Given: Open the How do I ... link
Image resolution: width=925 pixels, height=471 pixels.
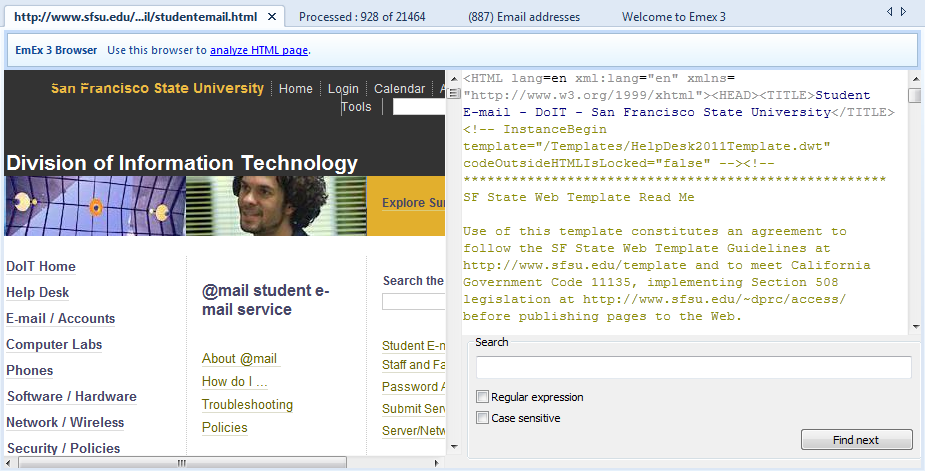Looking at the screenshot, I should pyautogui.click(x=235, y=381).
